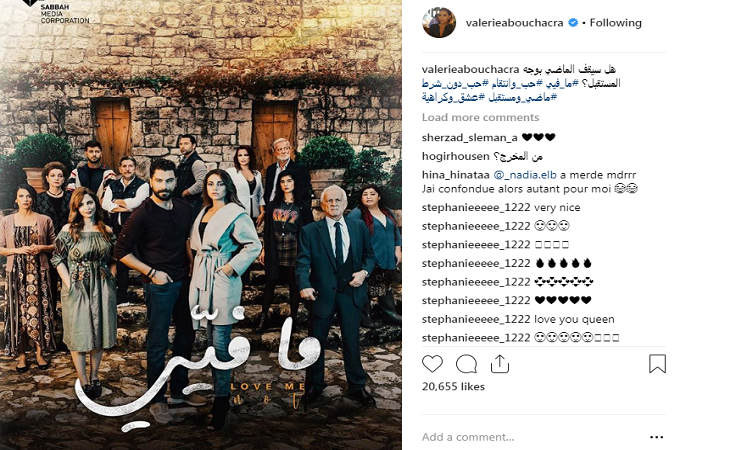This screenshot has width=736, height=450.
Task: Open valerieabouchacra's profile picture
Action: pos(439,22)
